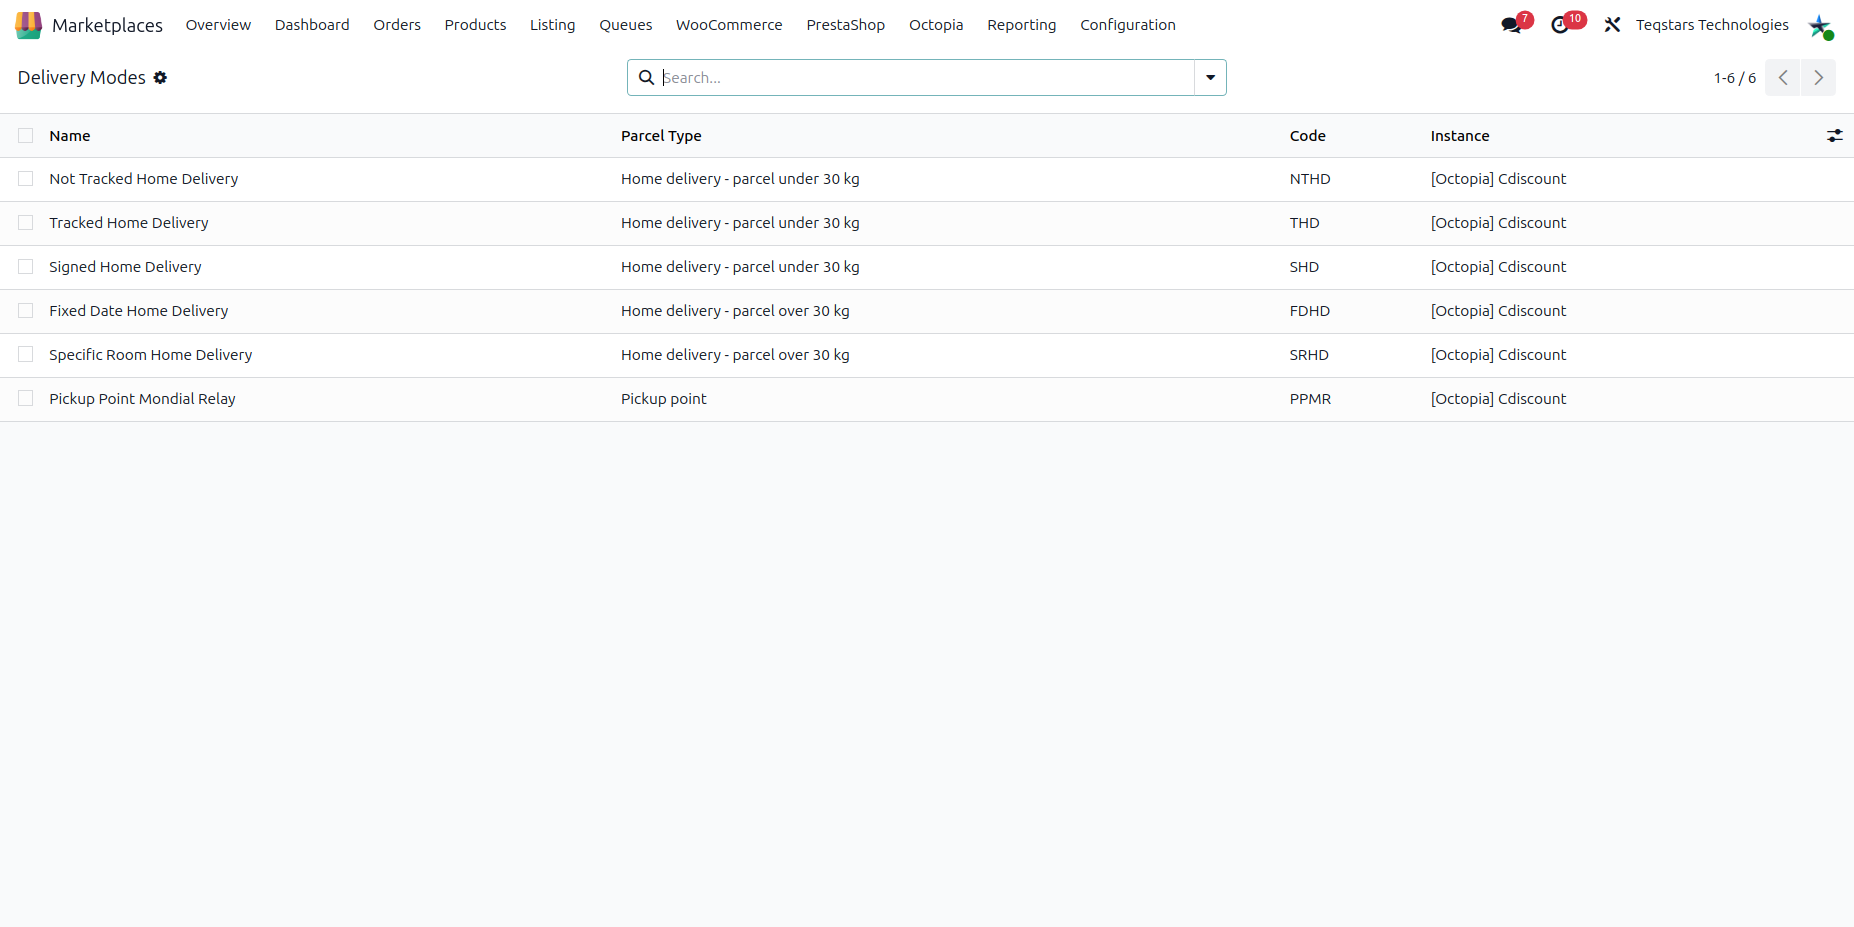Open the Configuration menu
This screenshot has width=1854, height=927.
tap(1127, 25)
